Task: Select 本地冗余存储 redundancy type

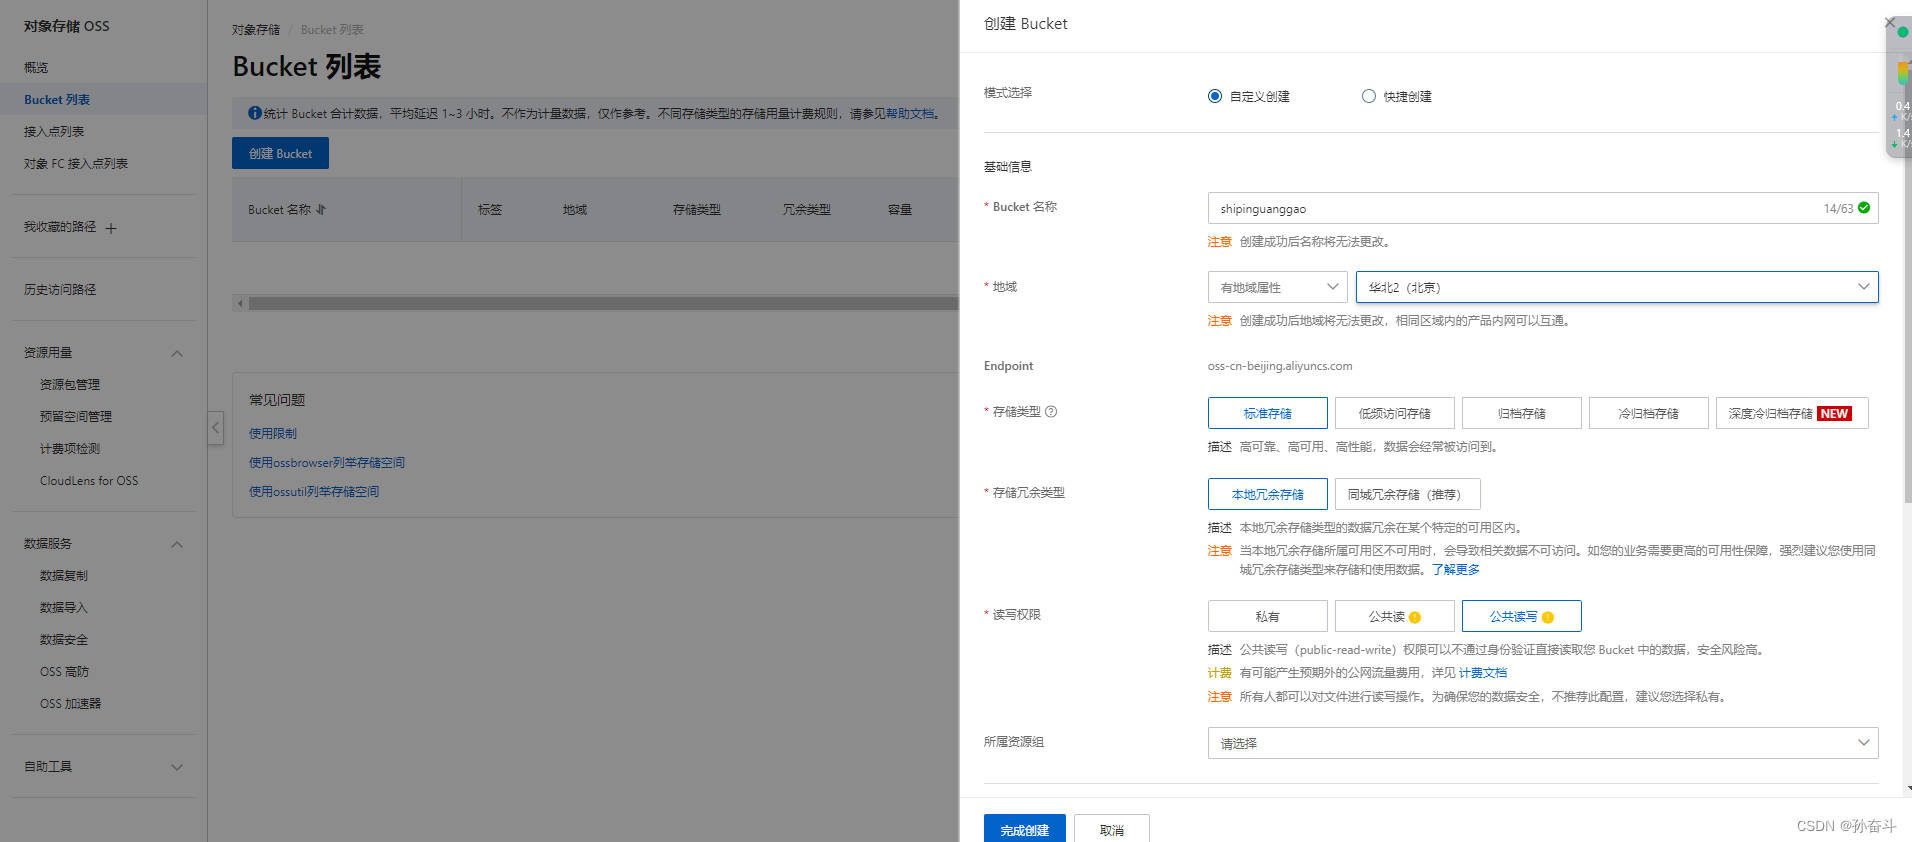Action: [1268, 494]
